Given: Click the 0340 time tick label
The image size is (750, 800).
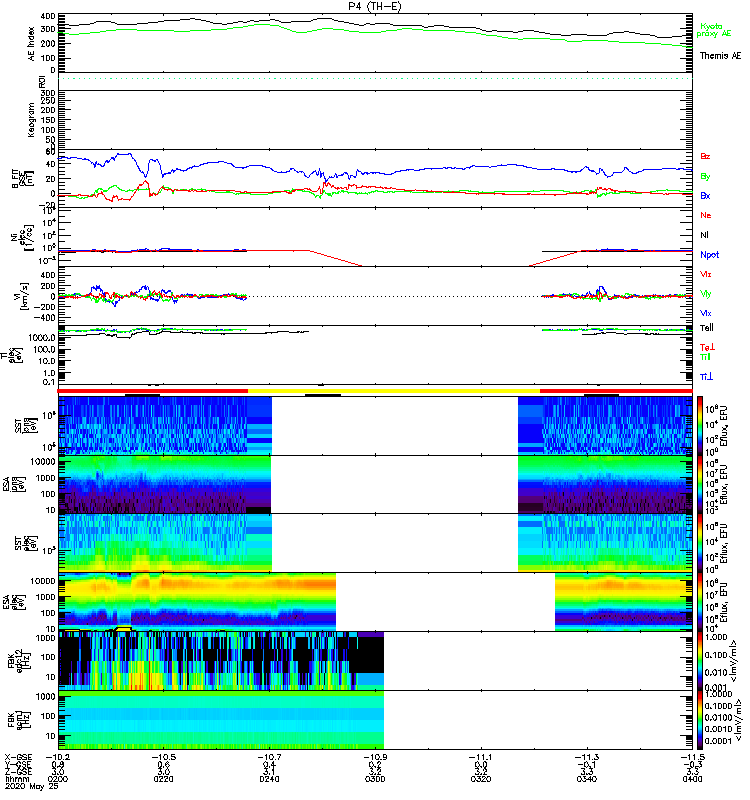Looking at the screenshot, I should 587,779.
